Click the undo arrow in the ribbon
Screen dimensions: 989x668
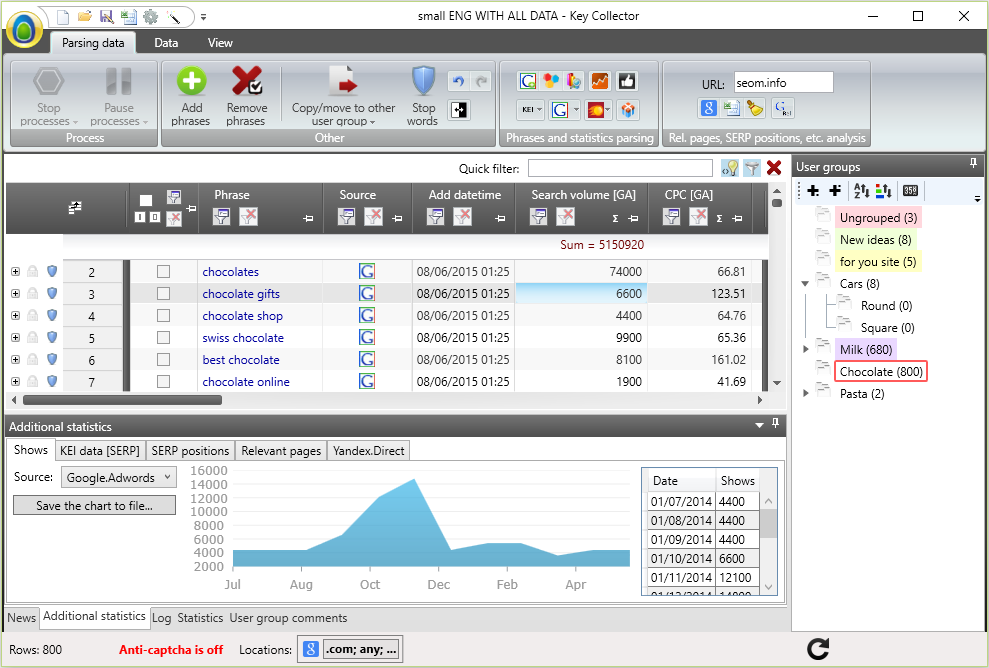pyautogui.click(x=458, y=83)
